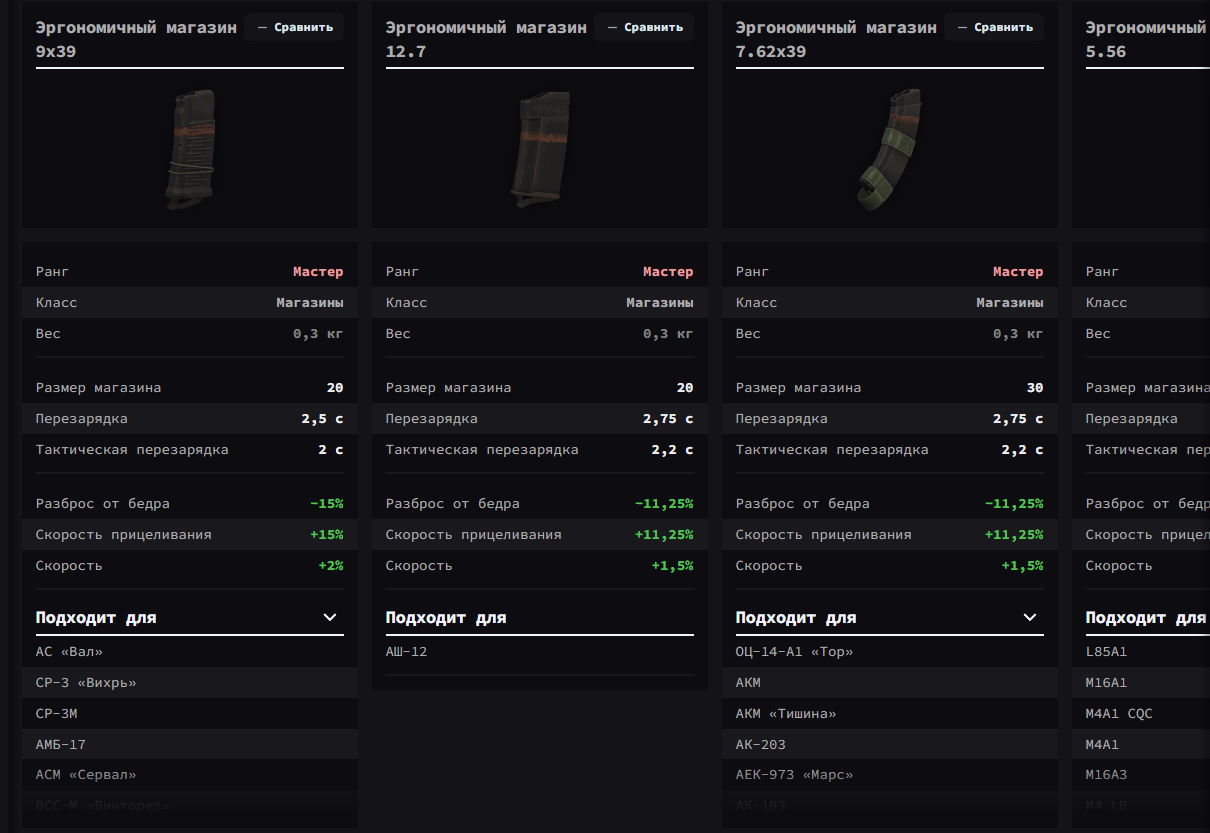The width and height of the screenshot is (1210, 833).
Task: Click the +15% aiming speed value on 9x39 card
Action: pyautogui.click(x=326, y=535)
